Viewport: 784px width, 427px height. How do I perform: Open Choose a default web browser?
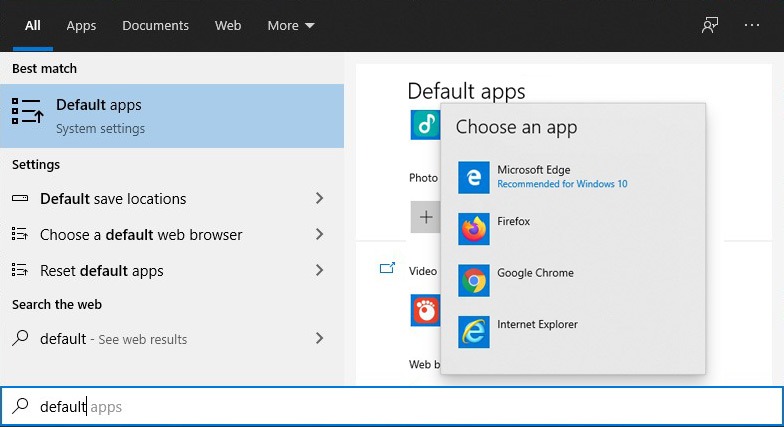pos(172,234)
